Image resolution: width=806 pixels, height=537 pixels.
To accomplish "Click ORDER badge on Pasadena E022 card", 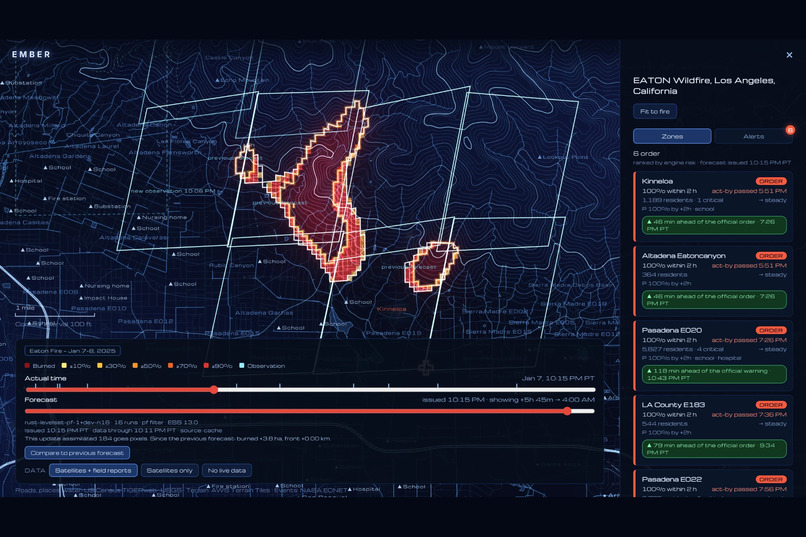I will click(771, 479).
